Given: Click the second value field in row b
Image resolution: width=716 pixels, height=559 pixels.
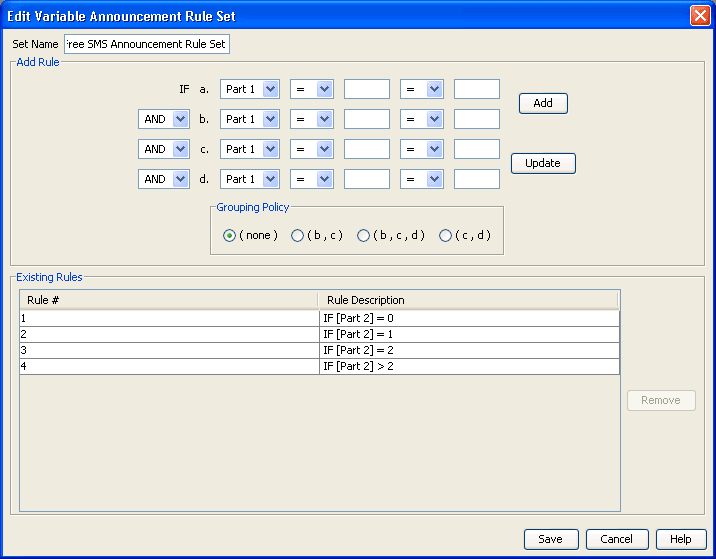Looking at the screenshot, I should [477, 119].
